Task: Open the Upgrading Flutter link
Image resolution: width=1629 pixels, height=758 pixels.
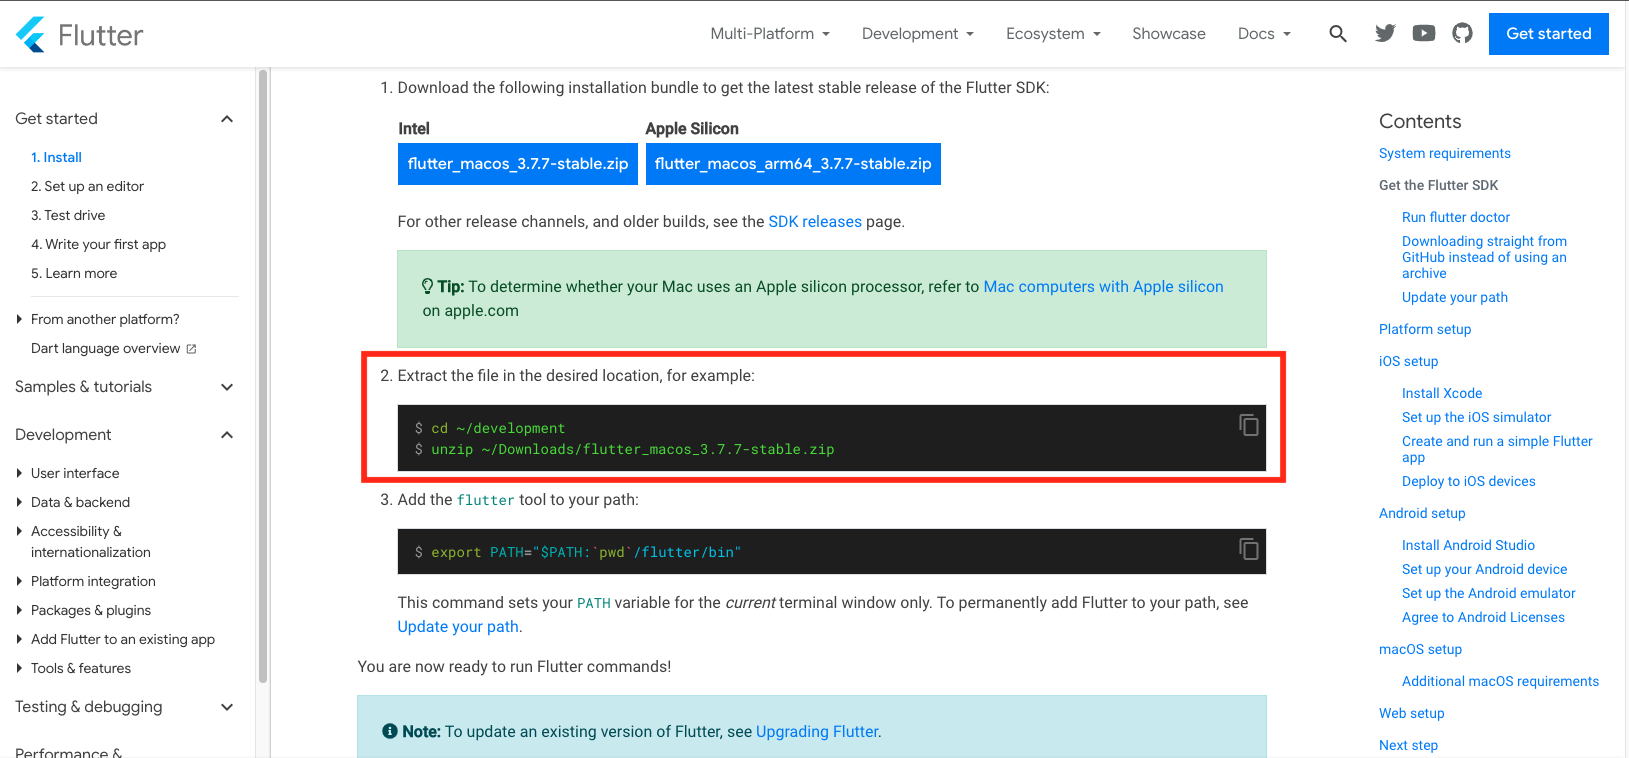Action: 817,732
